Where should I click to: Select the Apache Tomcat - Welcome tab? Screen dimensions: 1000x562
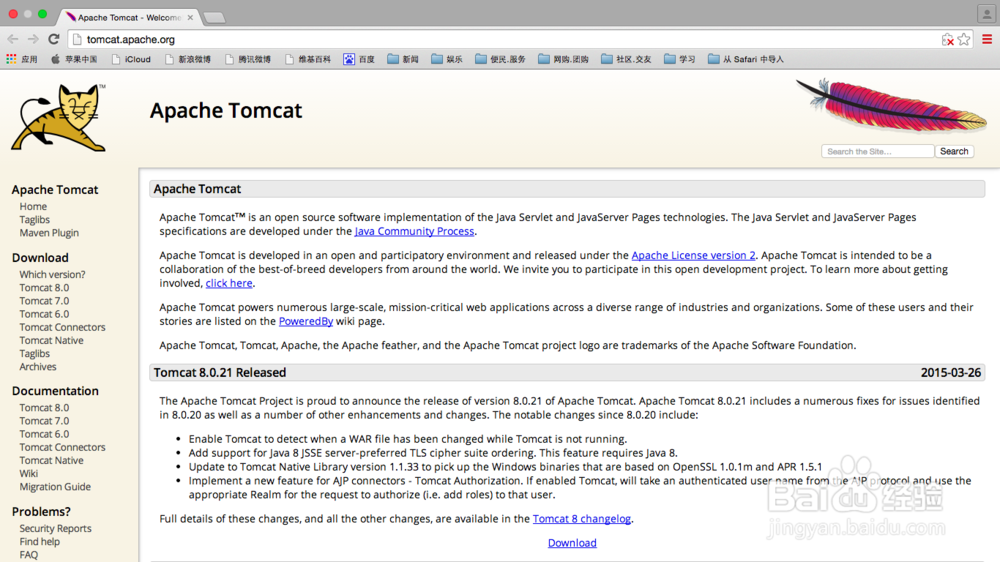[128, 18]
